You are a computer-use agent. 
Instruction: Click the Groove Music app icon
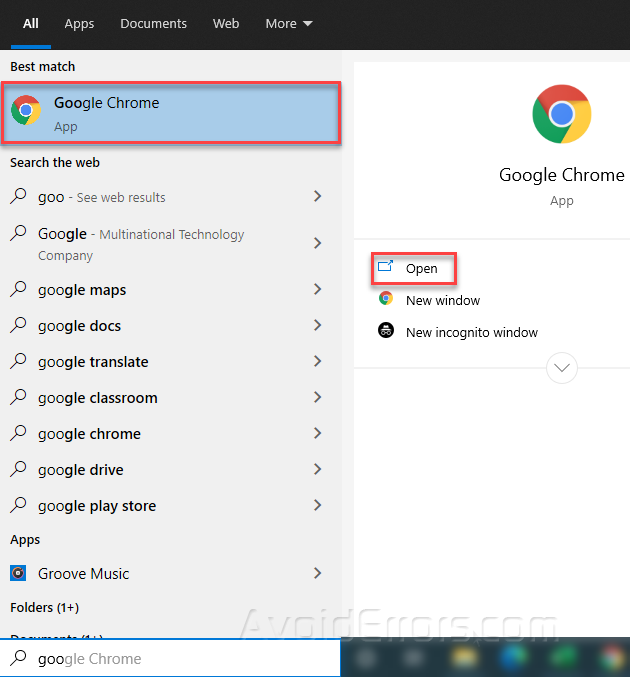(x=18, y=573)
